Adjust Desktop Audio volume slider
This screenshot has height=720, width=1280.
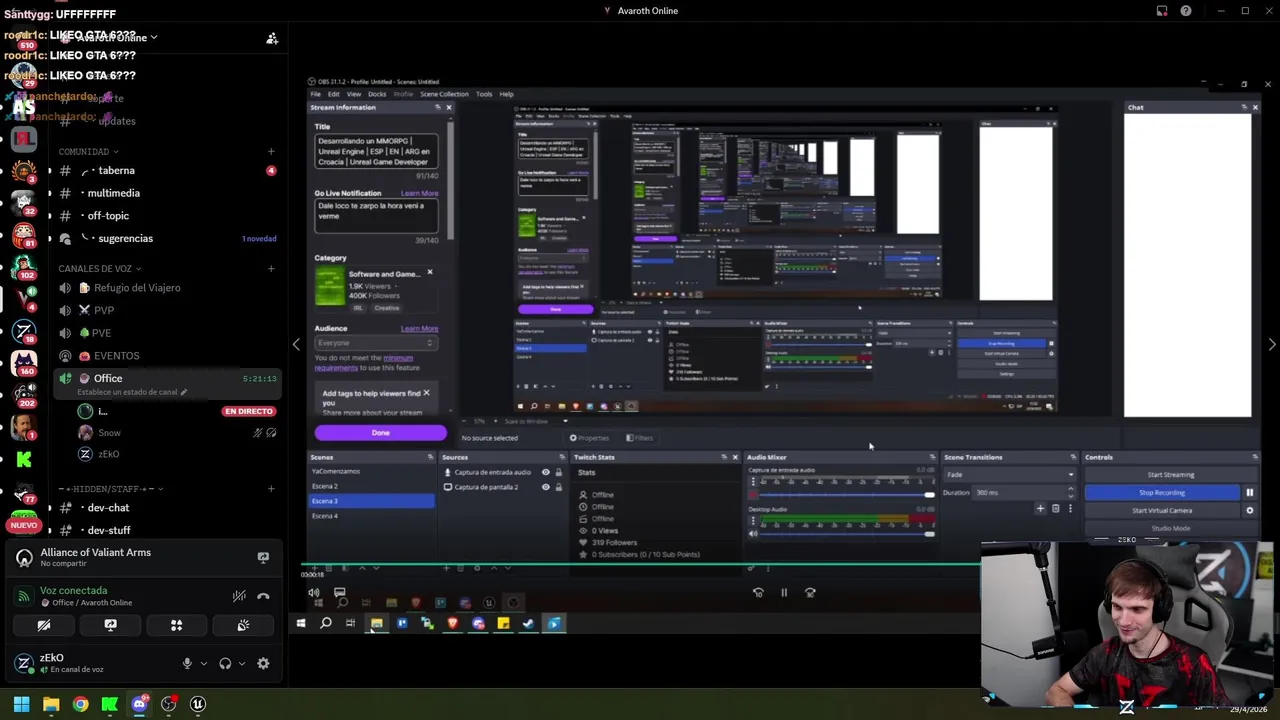point(847,533)
